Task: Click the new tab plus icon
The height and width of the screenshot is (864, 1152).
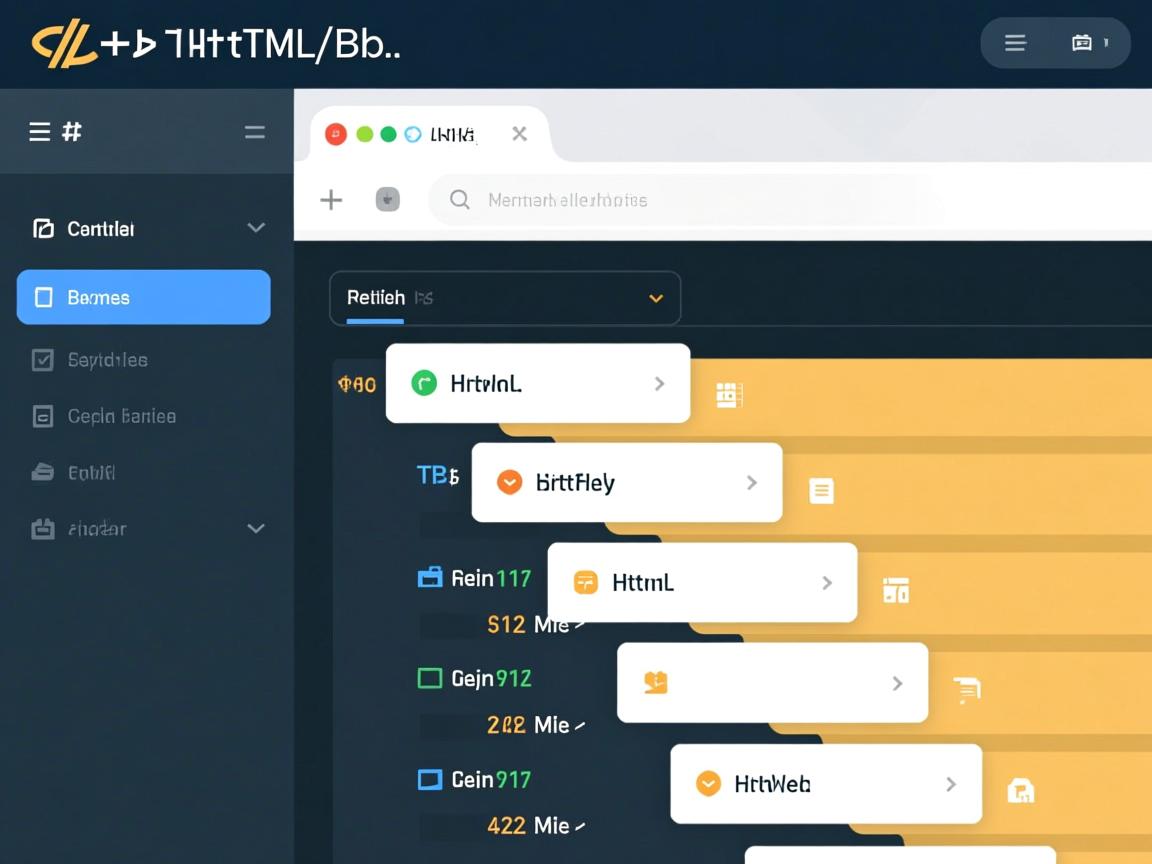Action: [331, 200]
